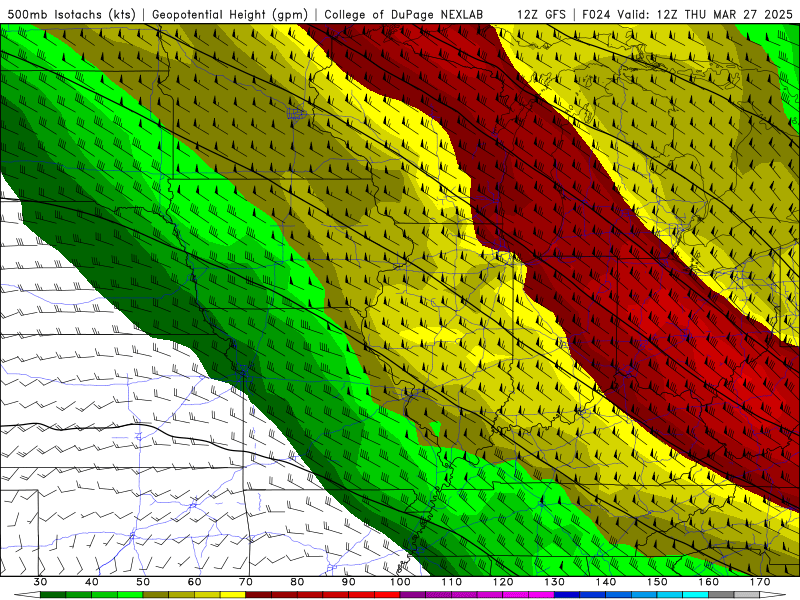Click the legend value "80"
This screenshot has width=800, height=600.
pos(297,582)
